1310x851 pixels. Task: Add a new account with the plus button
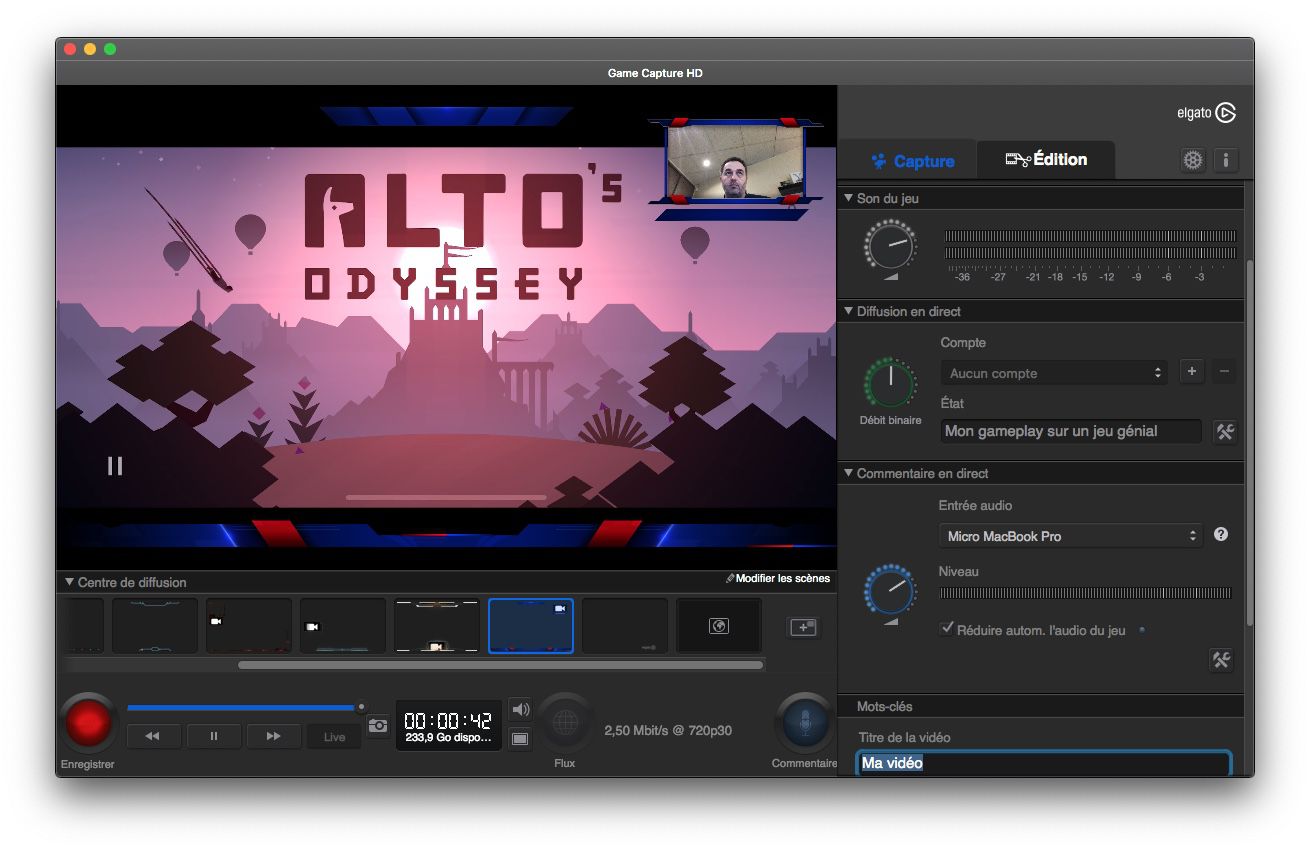1191,371
